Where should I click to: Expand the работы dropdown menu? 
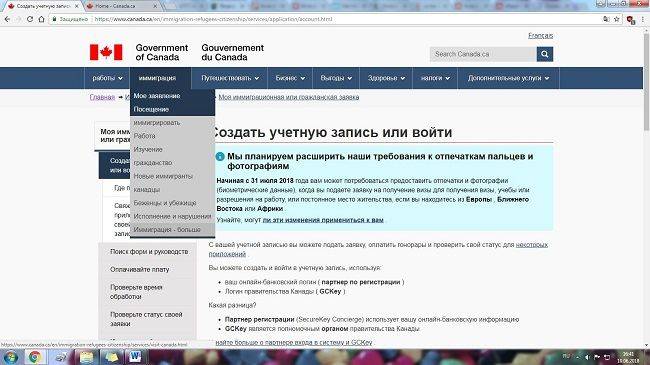click(x=107, y=78)
